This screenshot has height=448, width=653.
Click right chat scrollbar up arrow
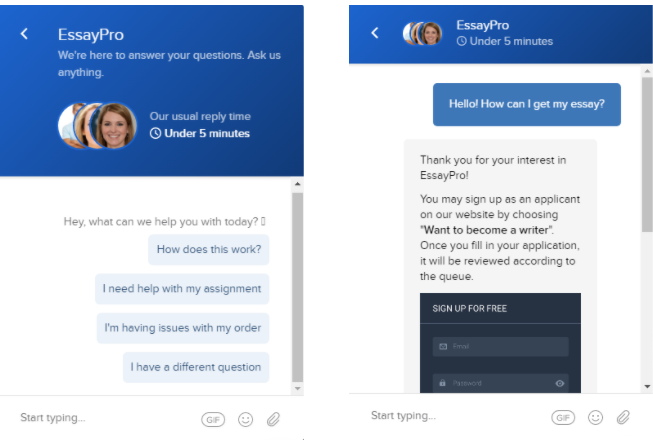coord(647,71)
